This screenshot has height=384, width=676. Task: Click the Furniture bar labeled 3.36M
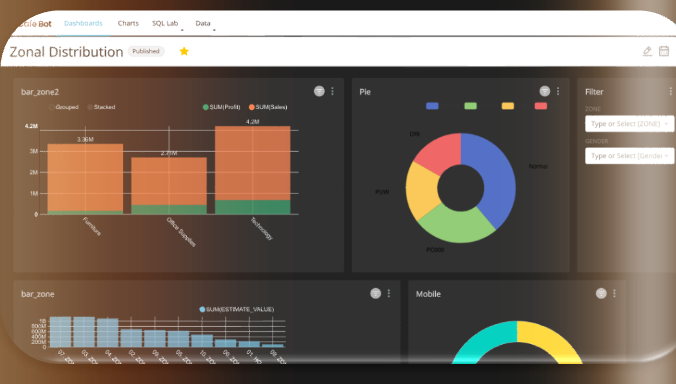point(85,179)
